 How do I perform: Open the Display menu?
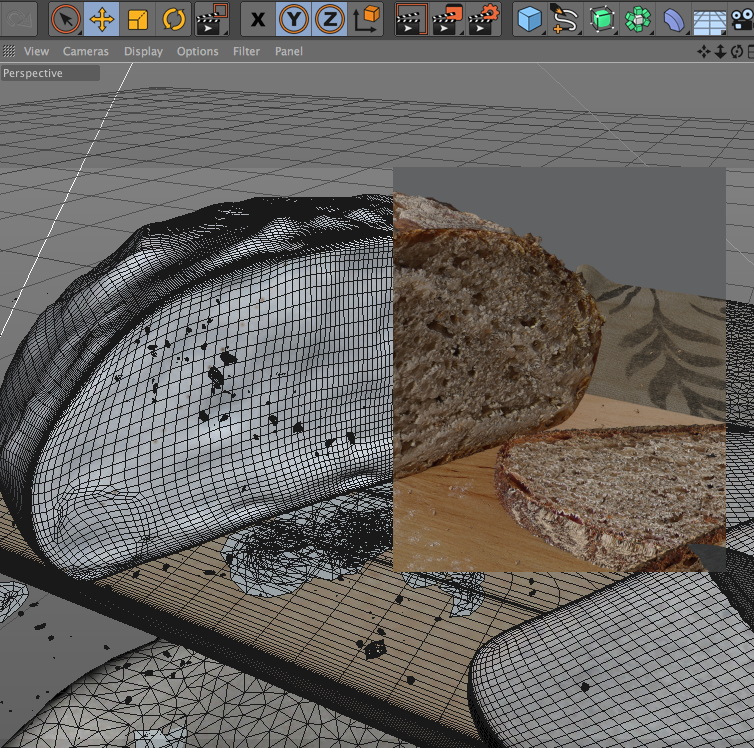pyautogui.click(x=143, y=51)
